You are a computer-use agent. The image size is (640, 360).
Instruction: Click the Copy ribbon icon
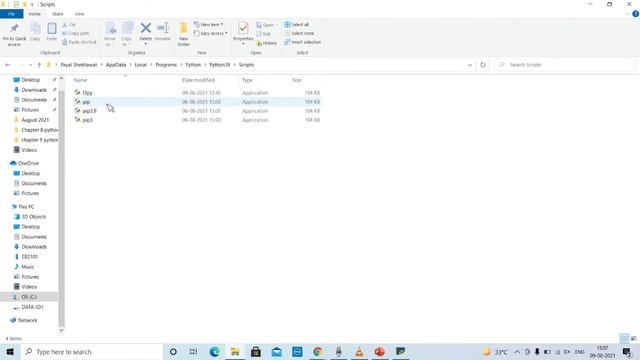point(35,29)
